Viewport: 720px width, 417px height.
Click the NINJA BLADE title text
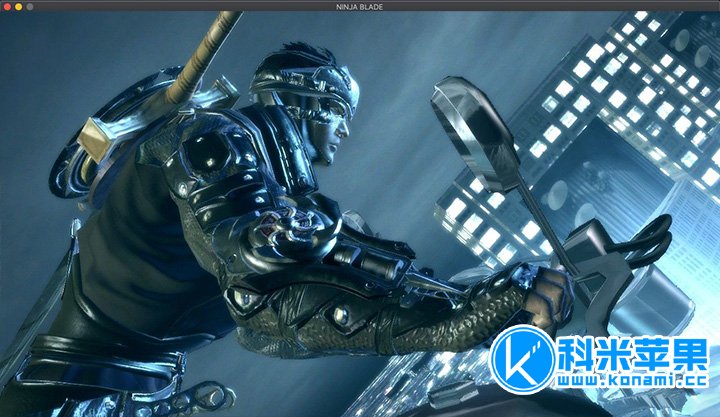[360, 6]
